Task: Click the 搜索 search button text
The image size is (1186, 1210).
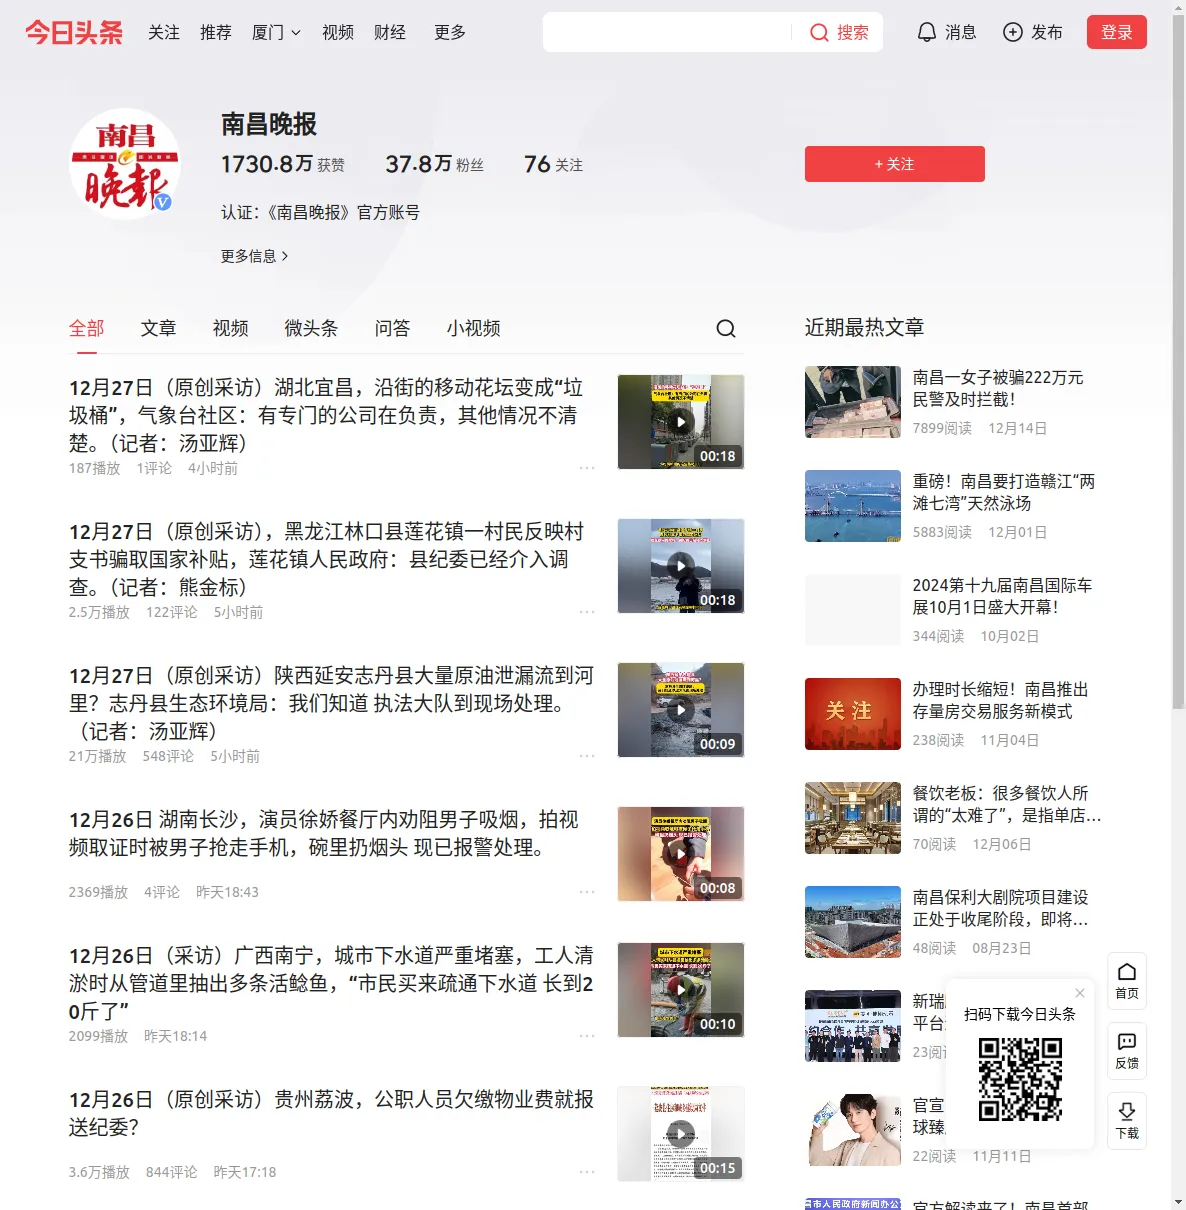Action: [x=853, y=32]
